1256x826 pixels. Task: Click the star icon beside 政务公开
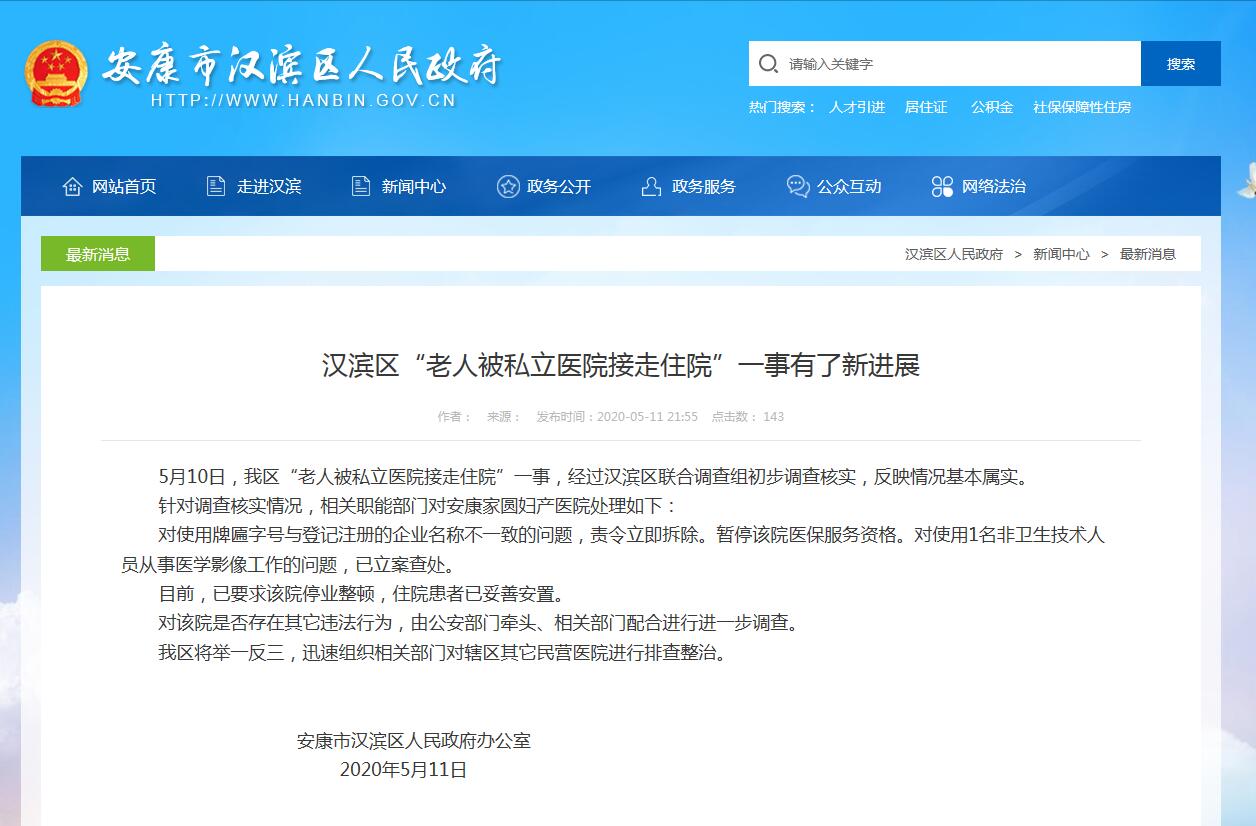[508, 186]
